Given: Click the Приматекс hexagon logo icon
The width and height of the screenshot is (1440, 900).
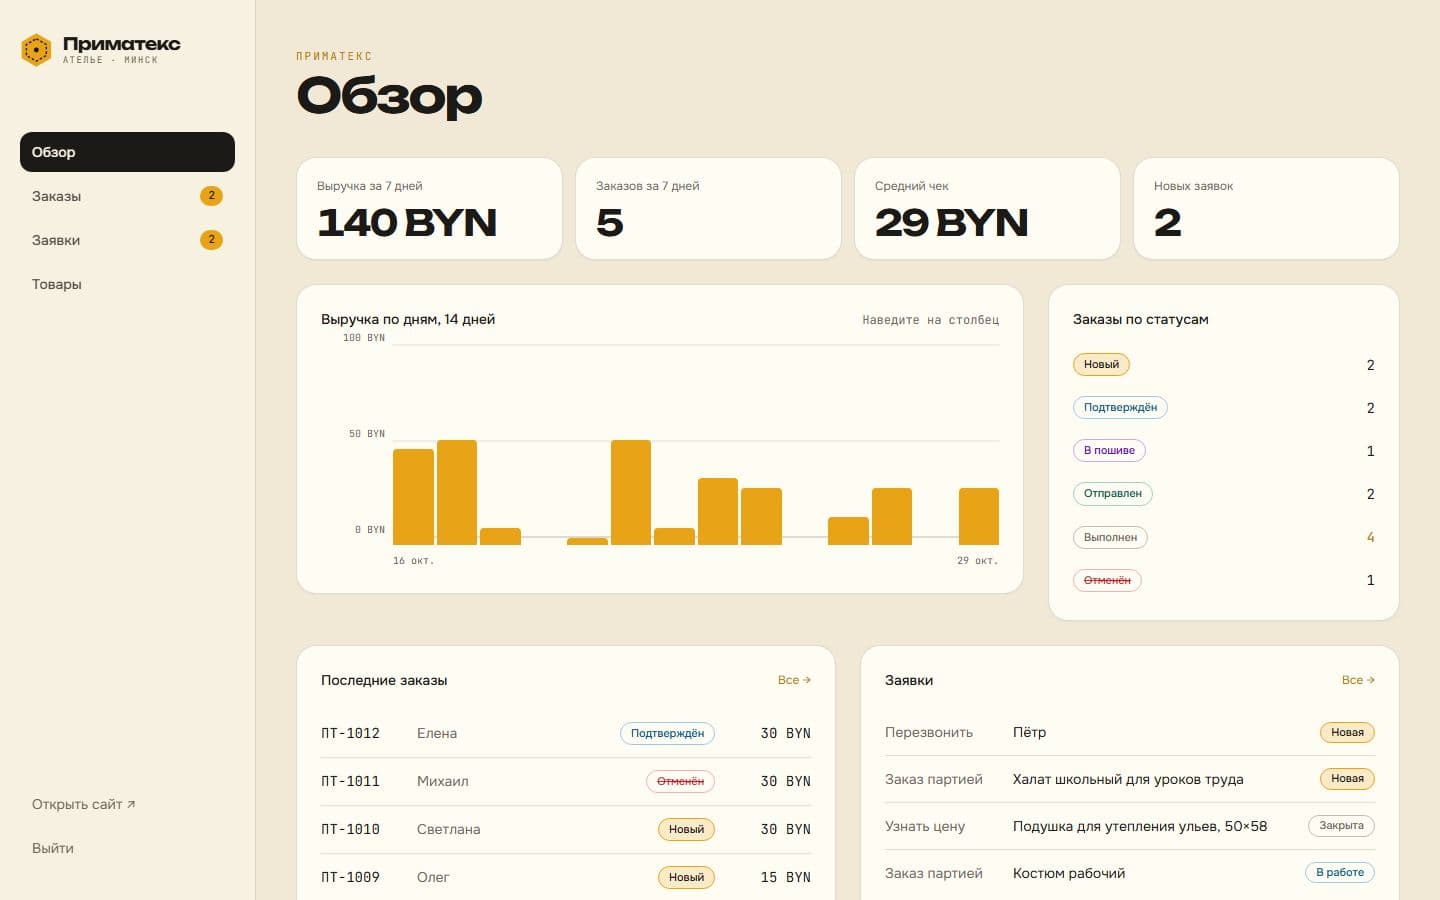Looking at the screenshot, I should click(36, 49).
